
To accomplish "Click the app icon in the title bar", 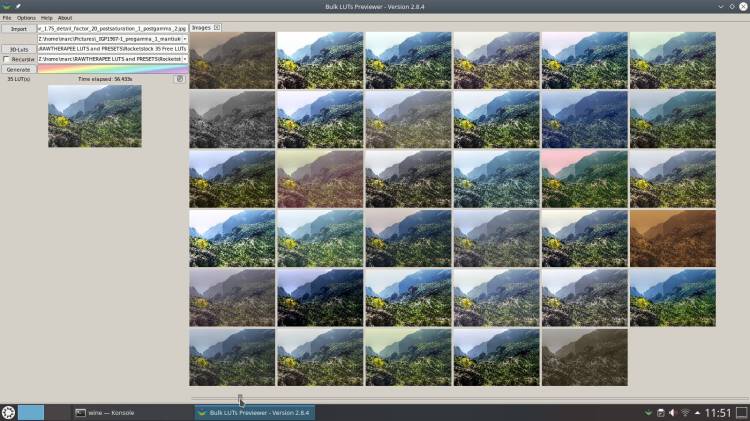I will coord(7,6).
